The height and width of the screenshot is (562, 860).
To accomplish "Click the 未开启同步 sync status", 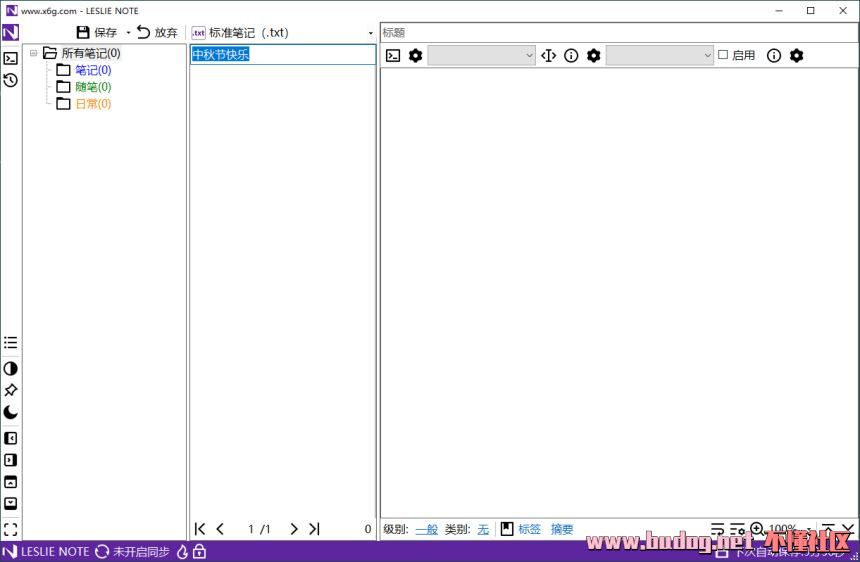I will 141,552.
